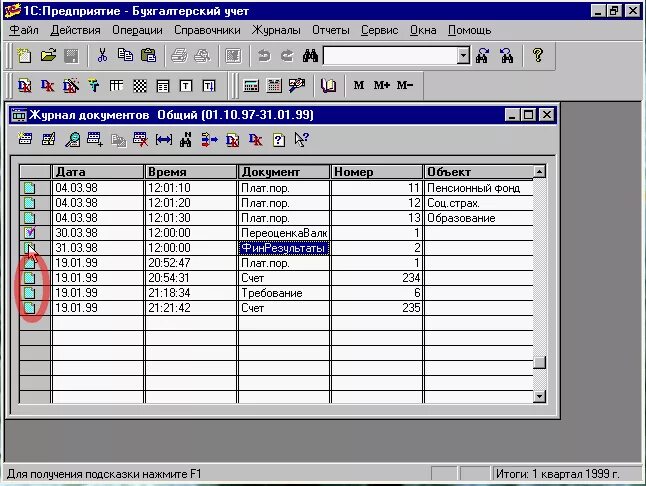Open the Операции menu
Screen dimensions: 646x486
coord(137,30)
